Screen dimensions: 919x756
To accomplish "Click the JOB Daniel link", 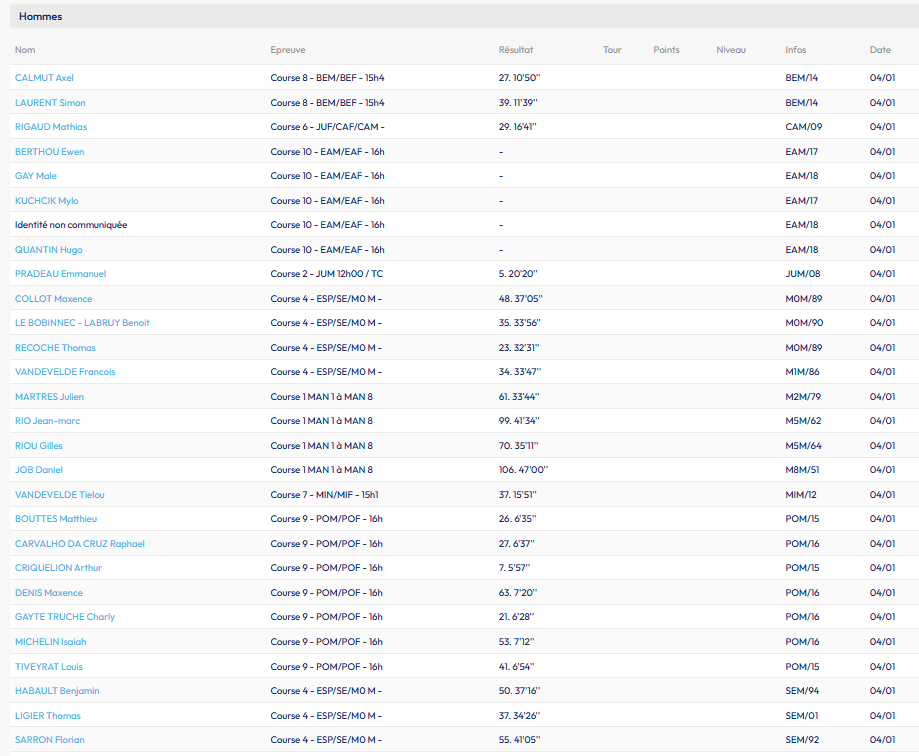I will [x=39, y=470].
